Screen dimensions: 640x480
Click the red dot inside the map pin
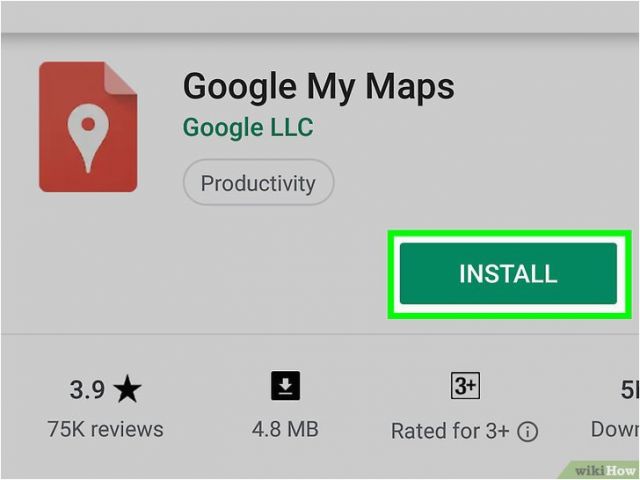point(88,124)
